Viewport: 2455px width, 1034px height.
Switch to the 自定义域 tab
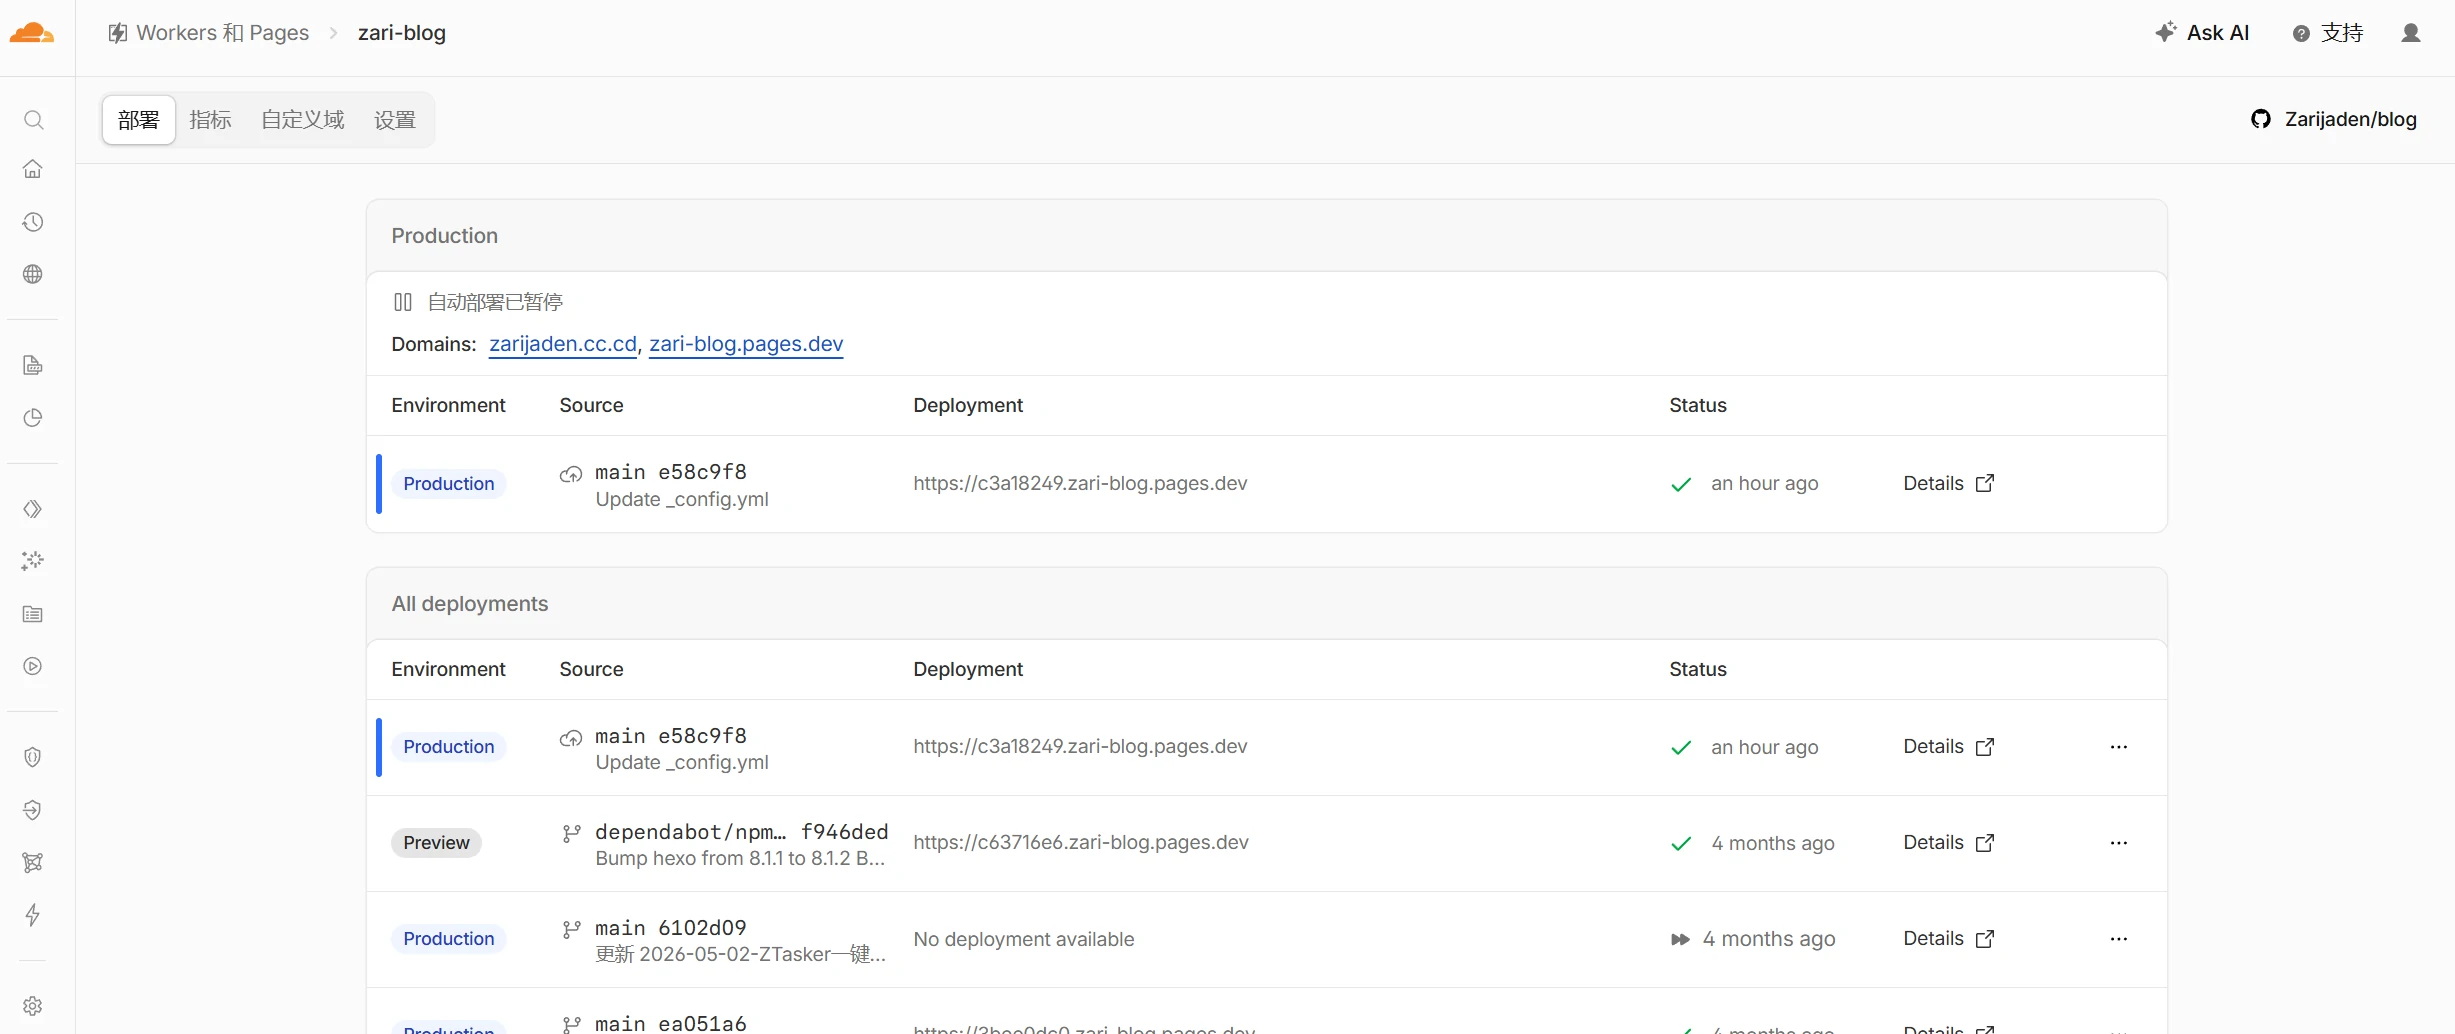coord(303,120)
